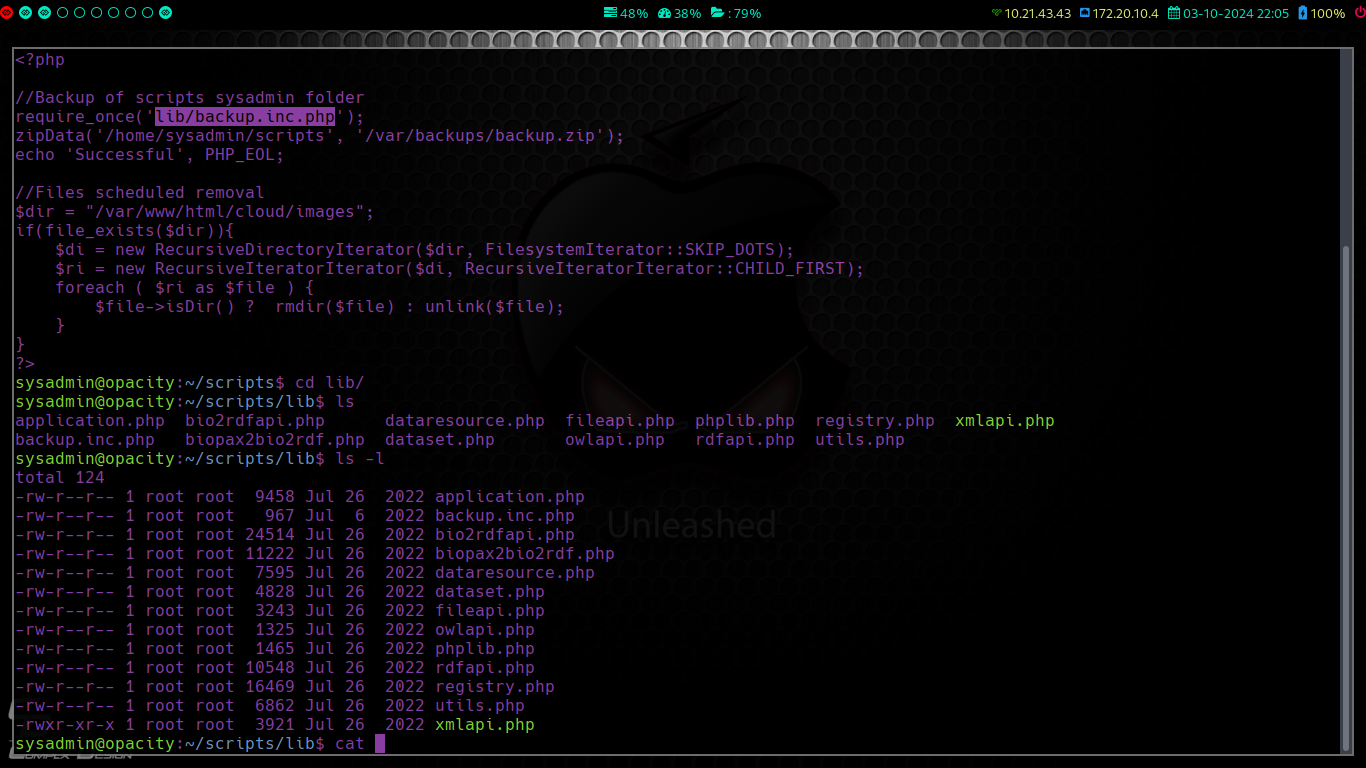Click the 172.20.10.4 VPN address text
This screenshot has height=768, width=1366.
click(x=1126, y=13)
